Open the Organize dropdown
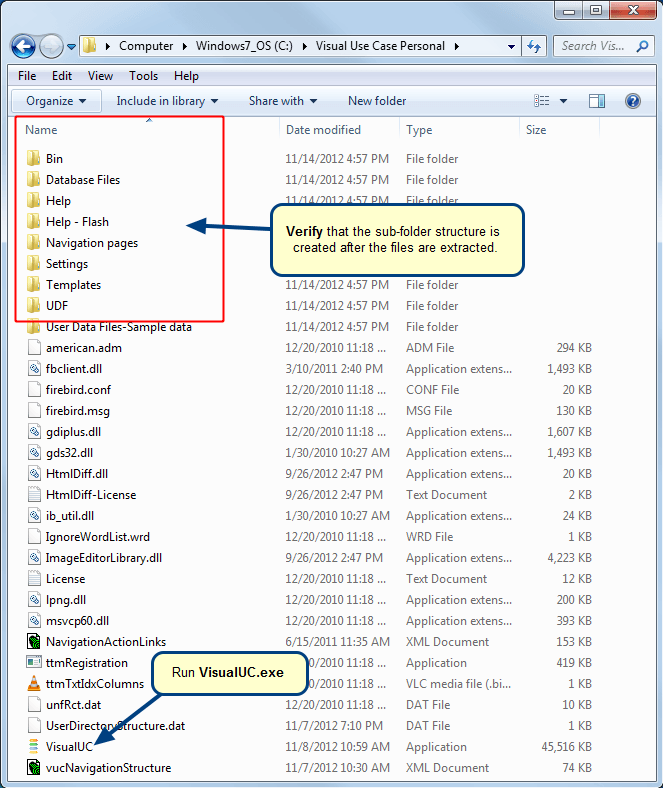This screenshot has height=788, width=663. [x=56, y=101]
